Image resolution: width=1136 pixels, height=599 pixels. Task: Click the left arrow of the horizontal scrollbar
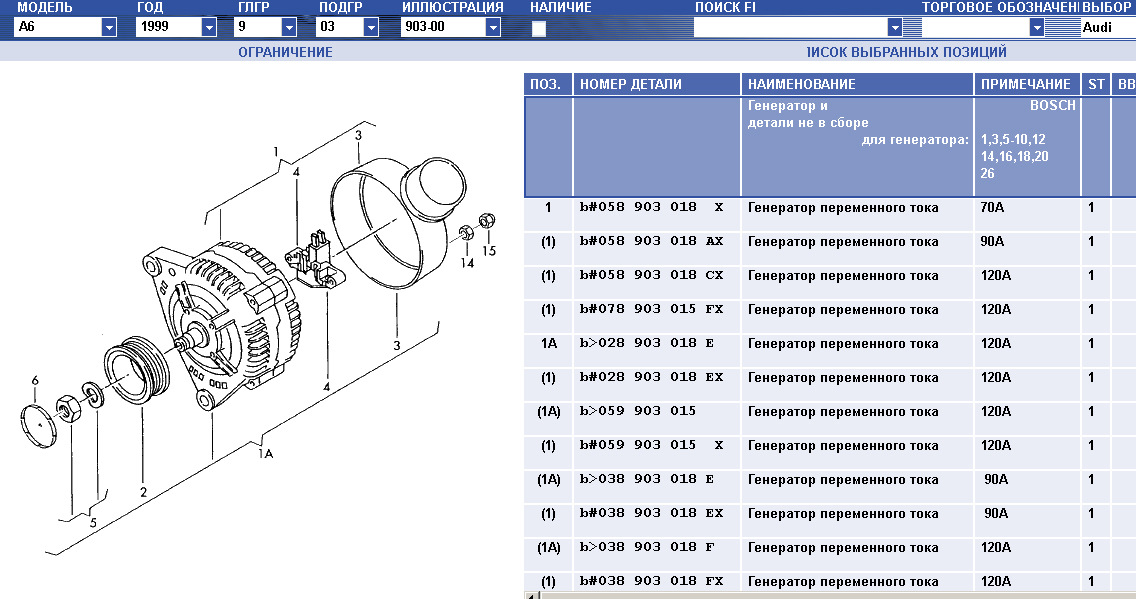[x=530, y=595]
